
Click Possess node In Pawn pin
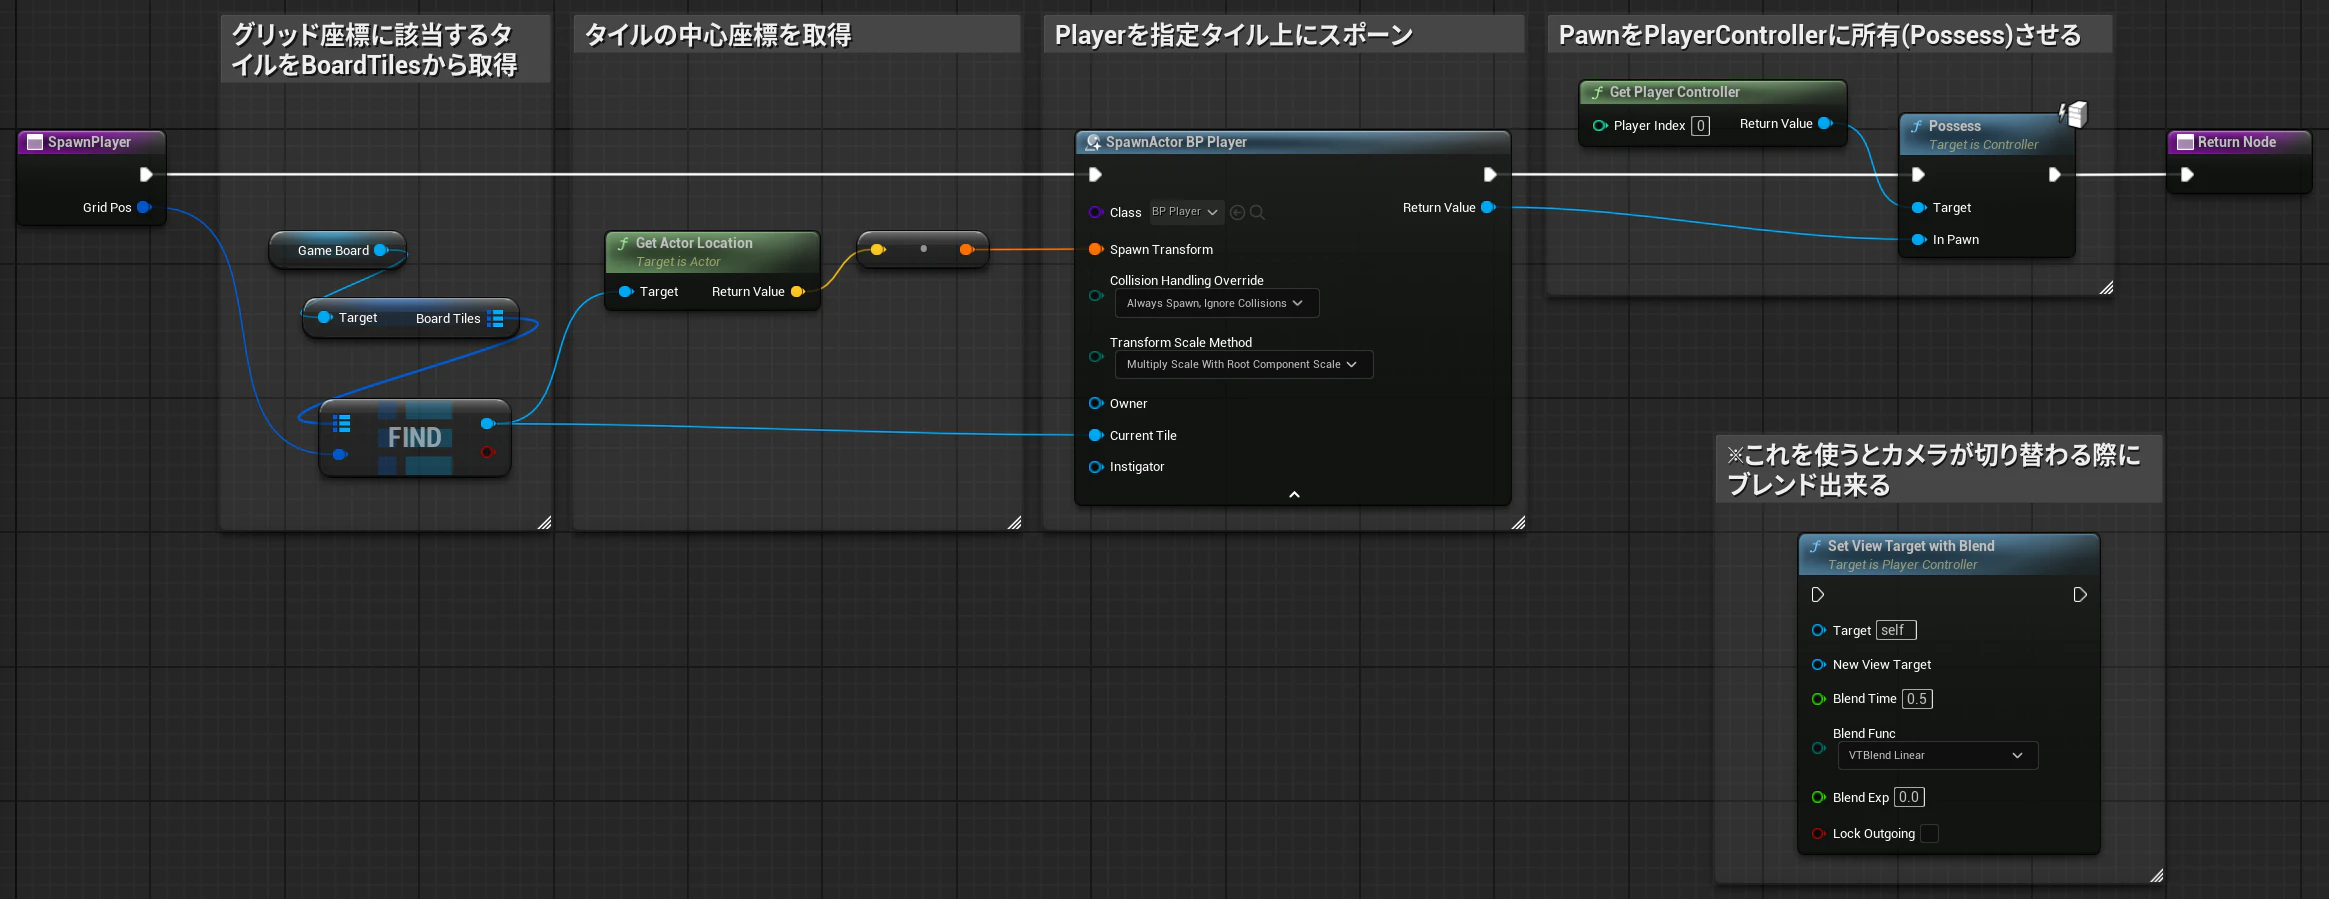(1919, 240)
